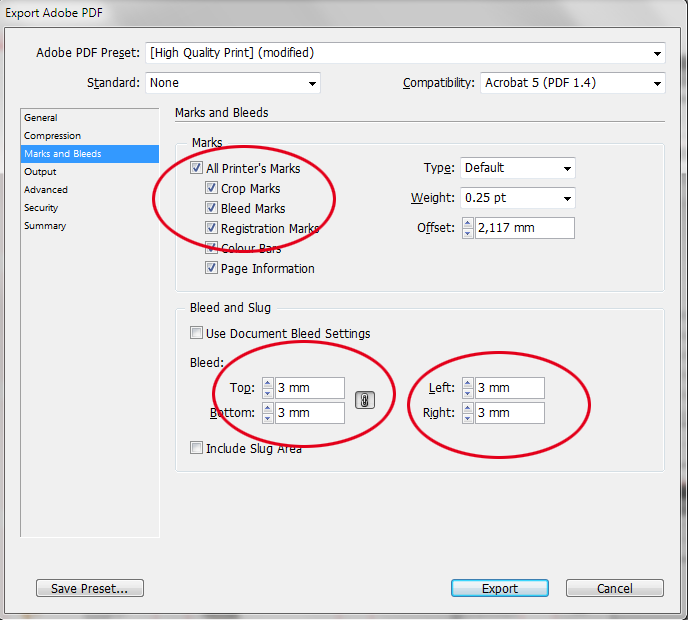Open the marks Weight dropdown
688x620 pixels.
[517, 198]
